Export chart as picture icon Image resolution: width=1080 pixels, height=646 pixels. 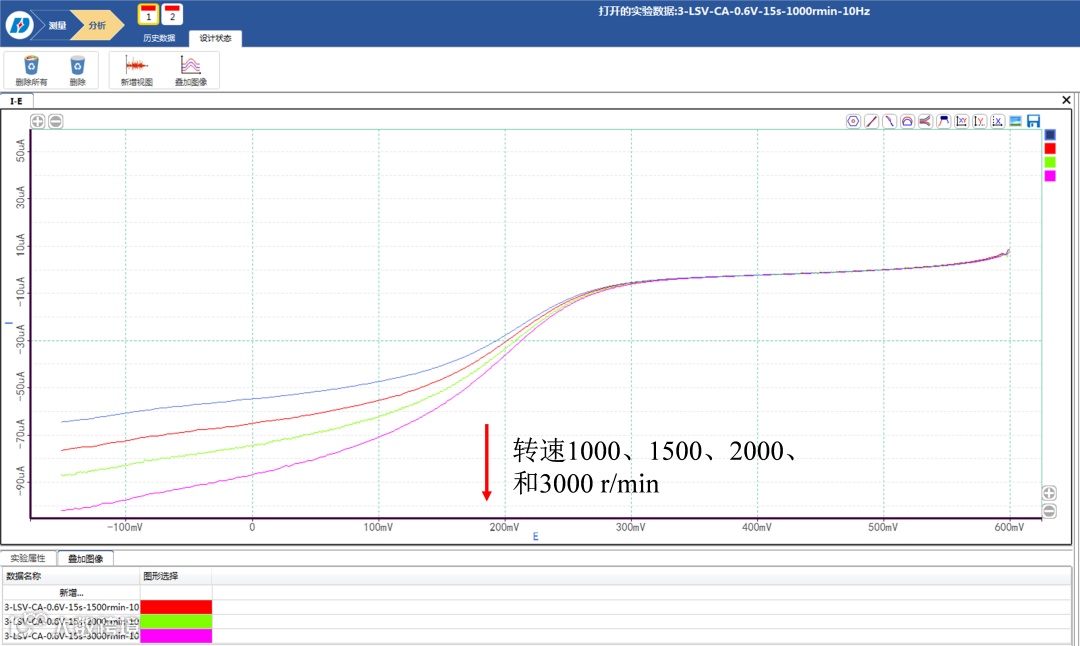(1015, 121)
